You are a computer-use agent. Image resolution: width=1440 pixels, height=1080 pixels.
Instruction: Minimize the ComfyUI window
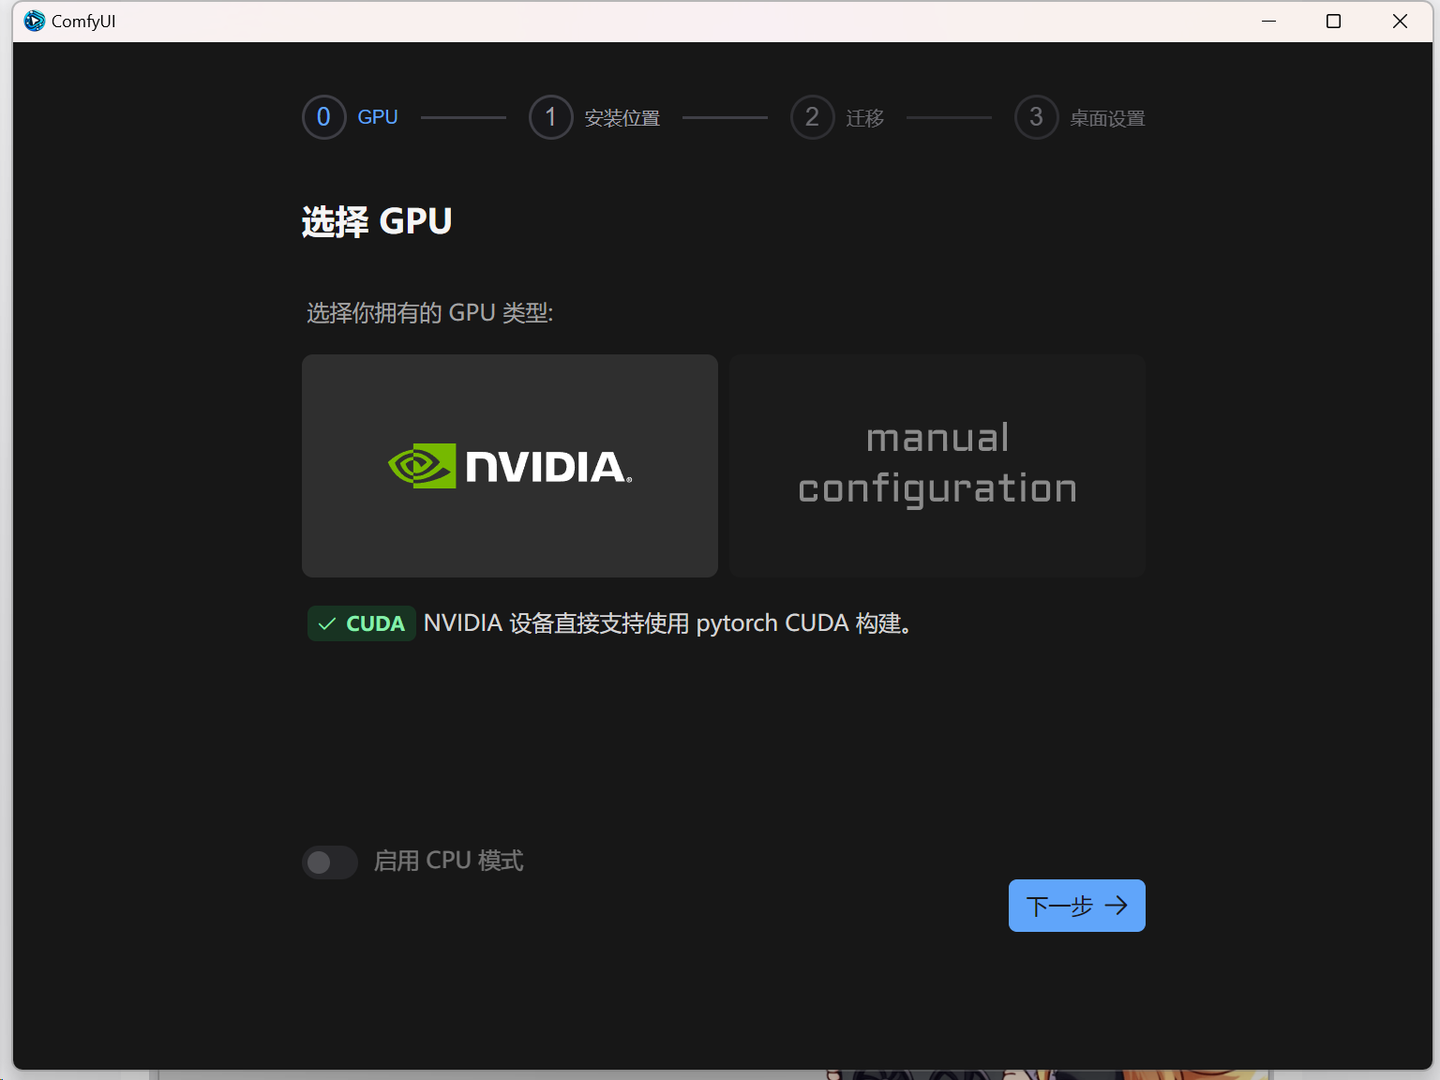pos(1269,21)
